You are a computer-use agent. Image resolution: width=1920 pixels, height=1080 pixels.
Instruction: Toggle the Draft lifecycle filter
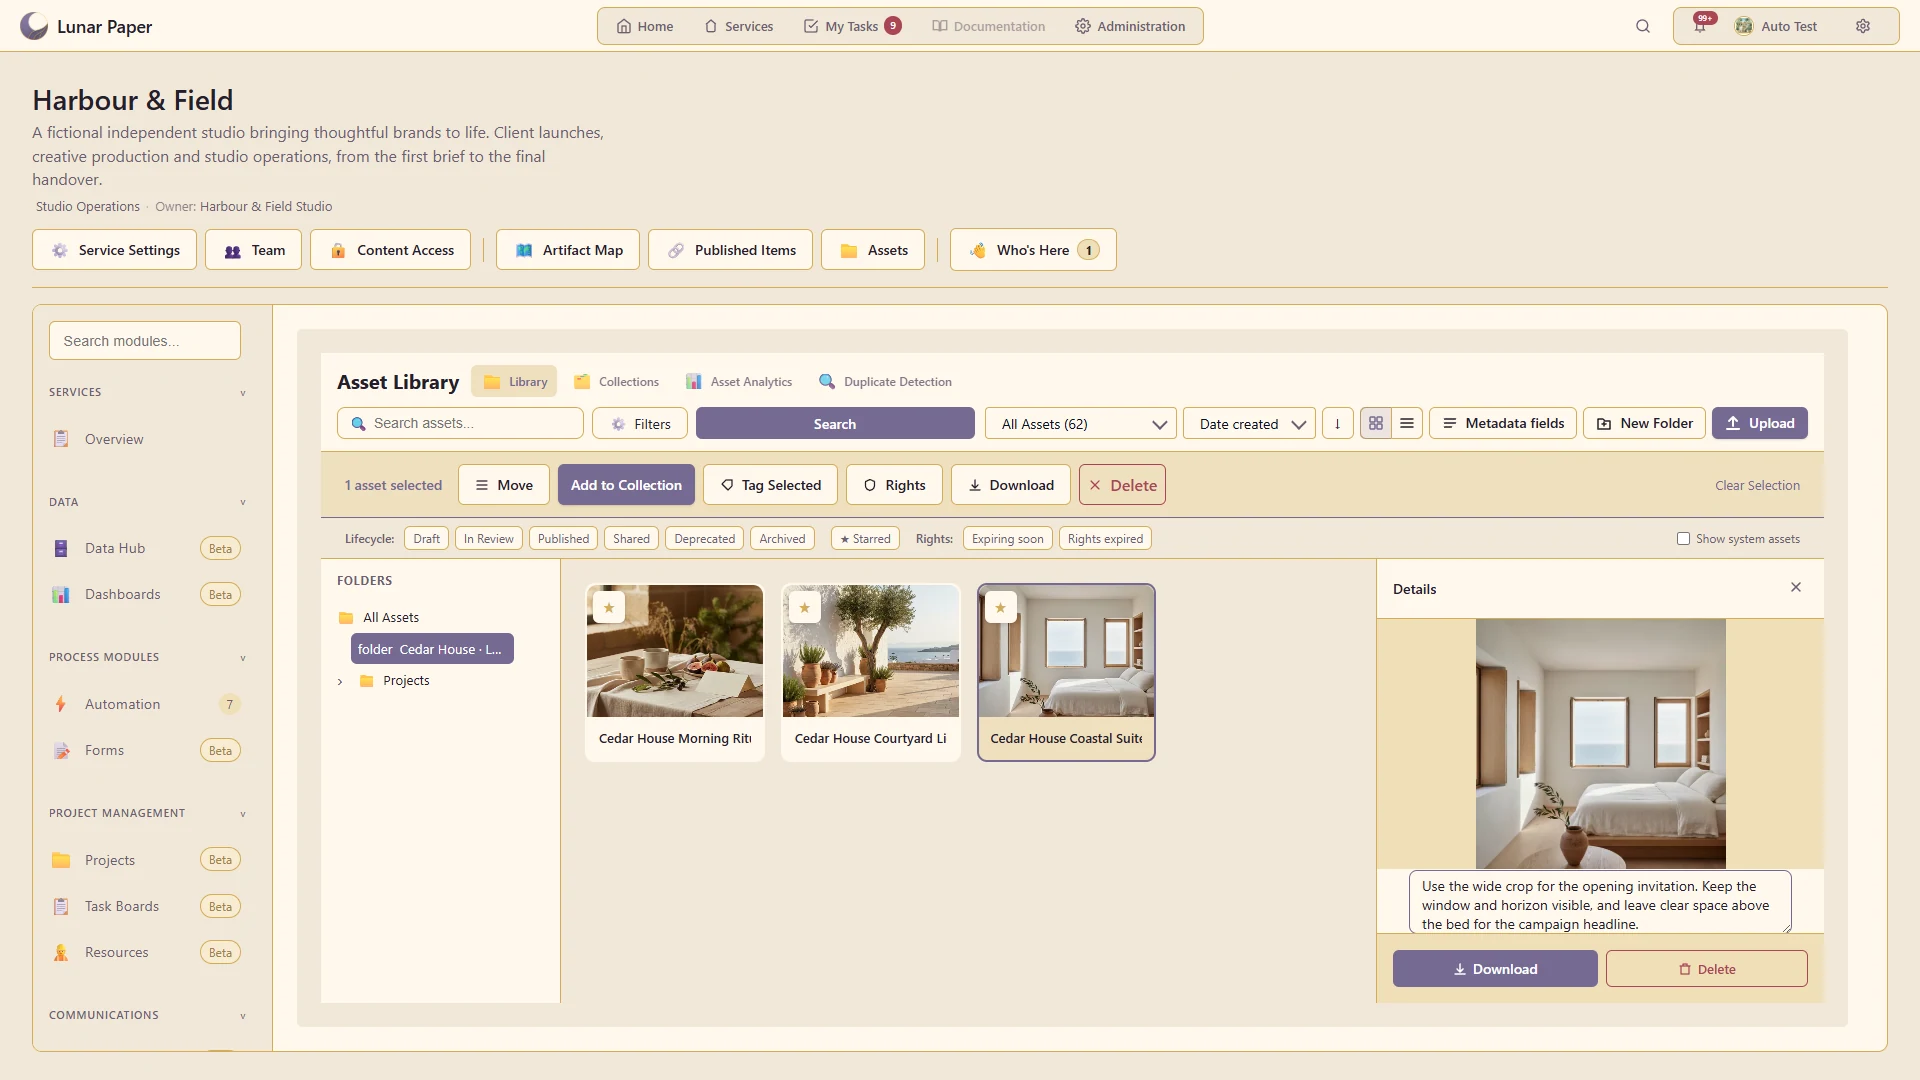(x=427, y=539)
